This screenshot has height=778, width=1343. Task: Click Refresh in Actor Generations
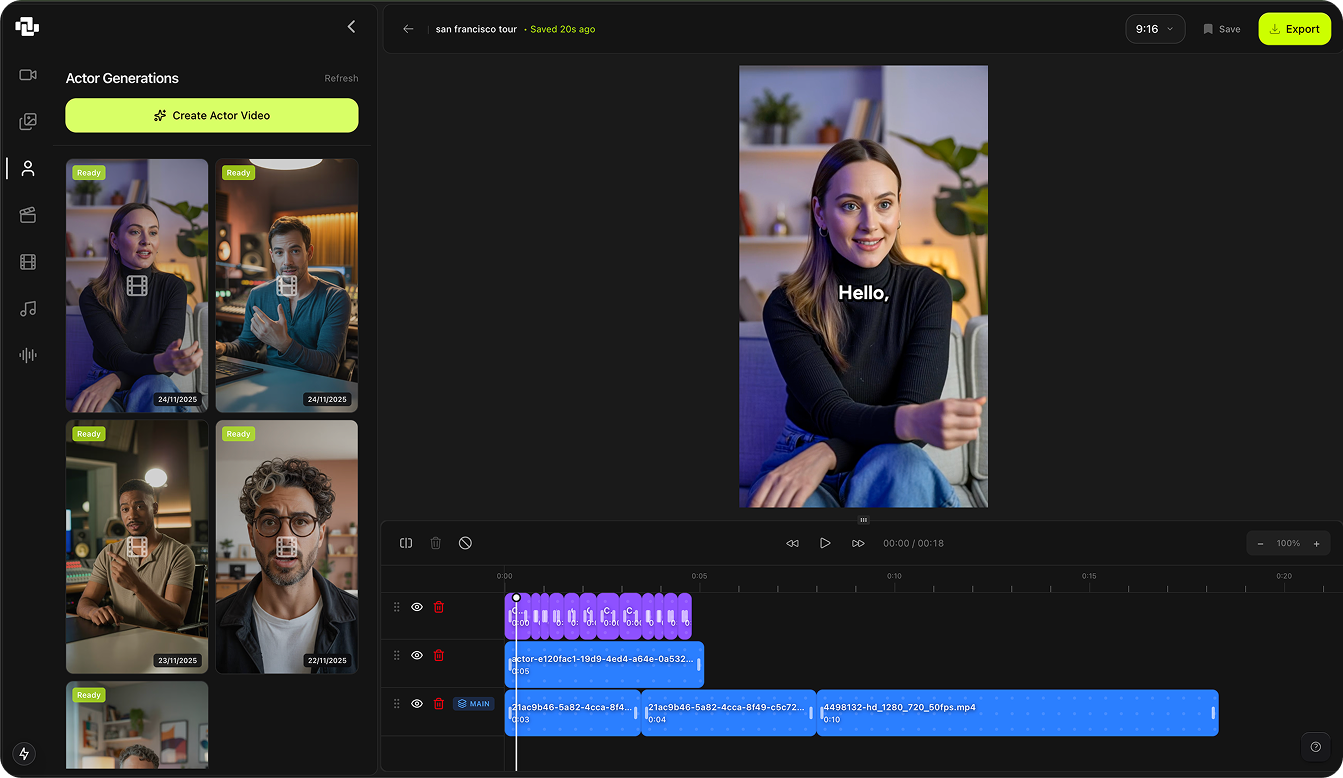[341, 78]
